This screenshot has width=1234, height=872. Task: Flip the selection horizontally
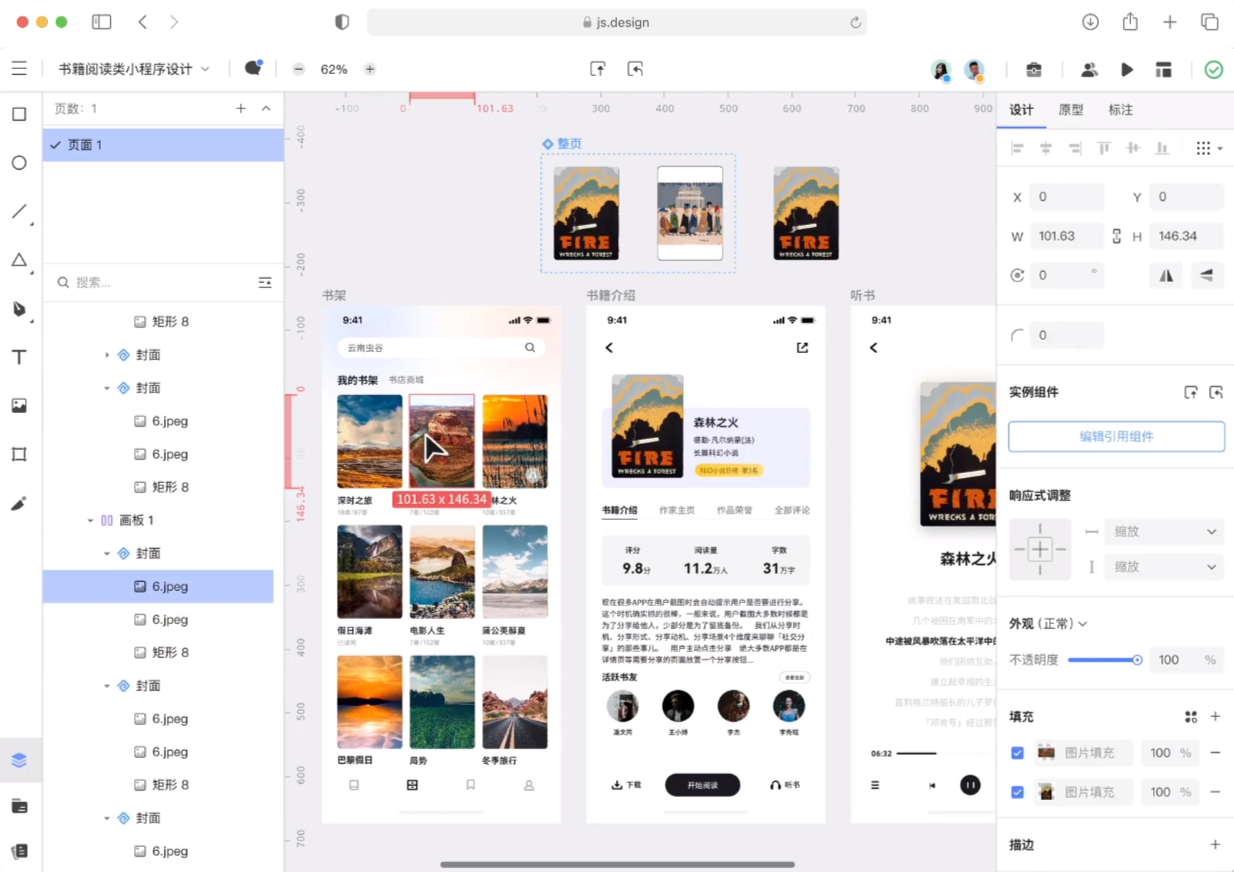pos(1166,275)
